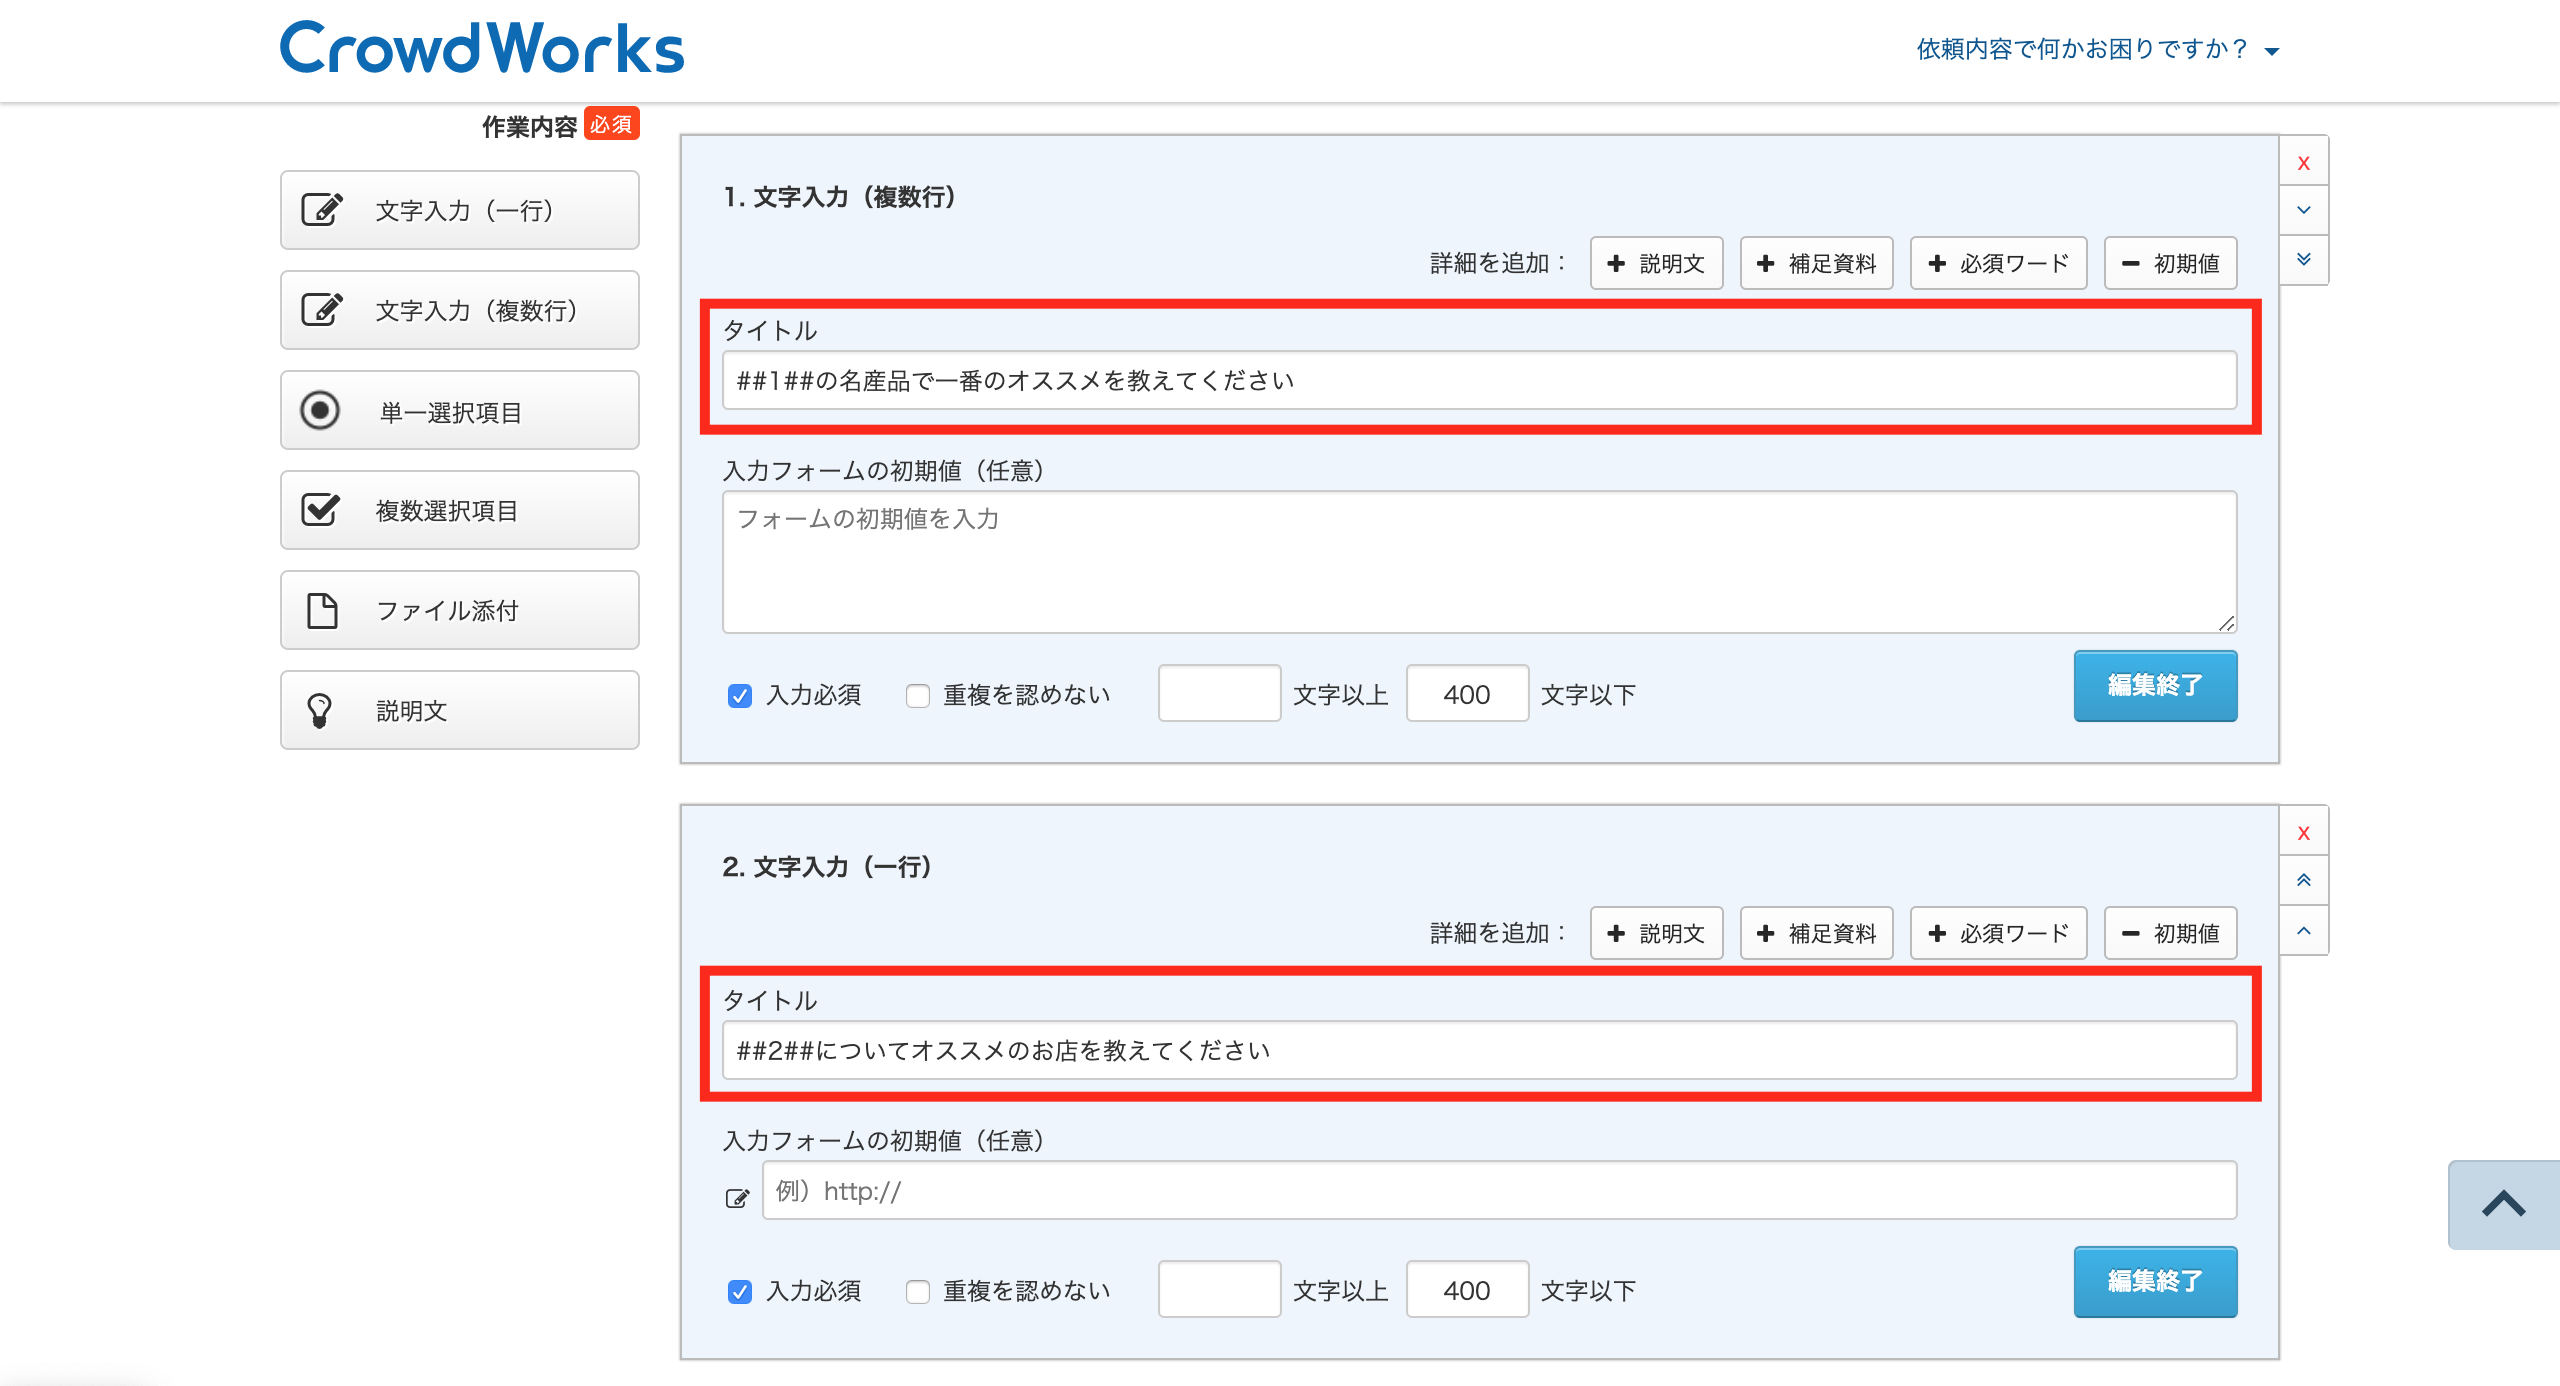Click the scroll-to-top arrow button
Image resolution: width=2560 pixels, height=1386 pixels.
tap(2503, 1204)
